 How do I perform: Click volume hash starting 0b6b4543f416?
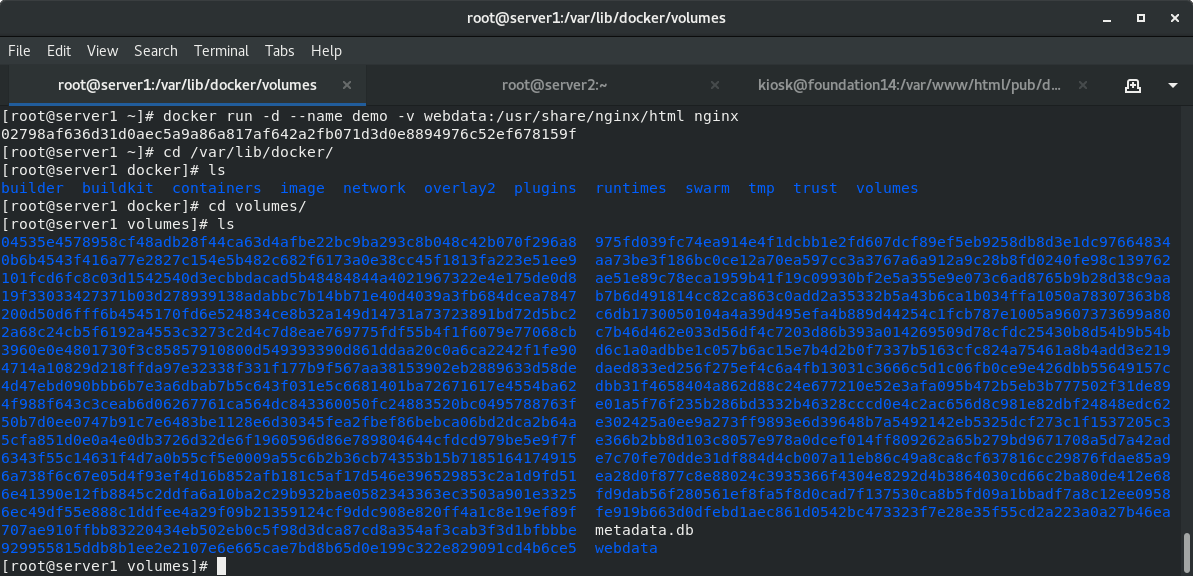pyautogui.click(x=289, y=259)
